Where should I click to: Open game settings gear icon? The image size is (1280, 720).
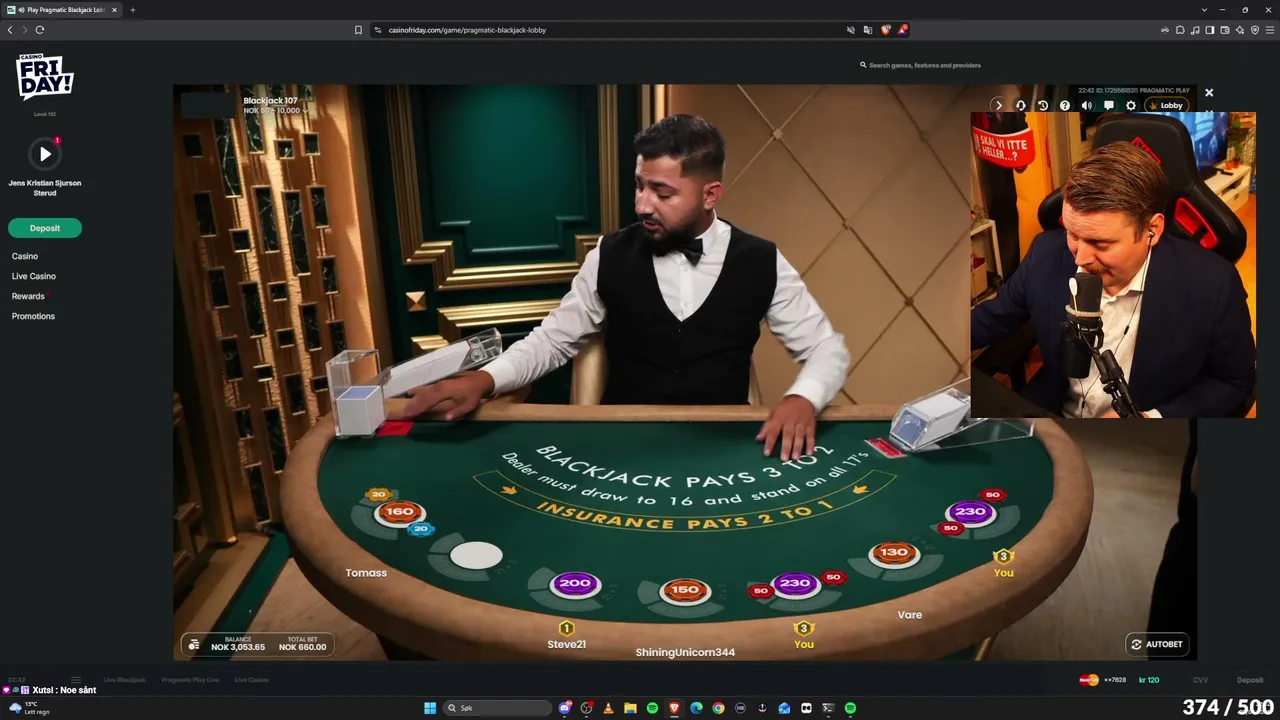(x=1131, y=105)
